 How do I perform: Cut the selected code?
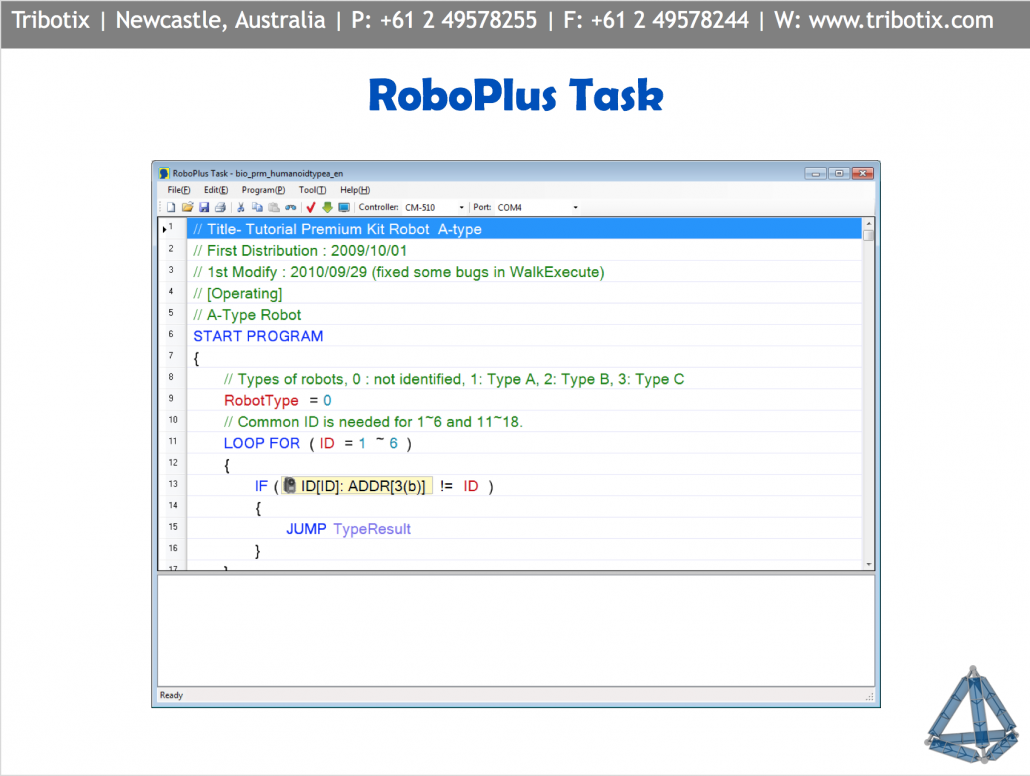[x=239, y=206]
